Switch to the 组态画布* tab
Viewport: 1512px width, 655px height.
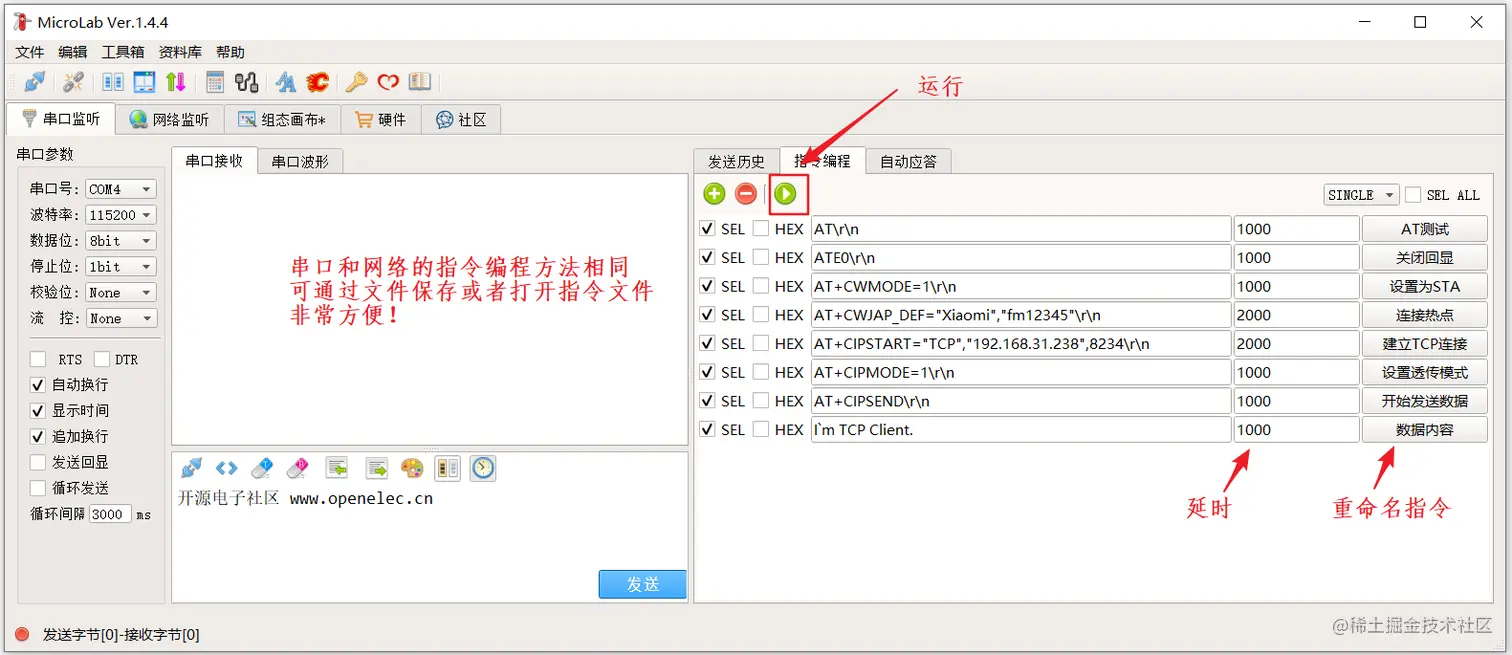click(282, 119)
